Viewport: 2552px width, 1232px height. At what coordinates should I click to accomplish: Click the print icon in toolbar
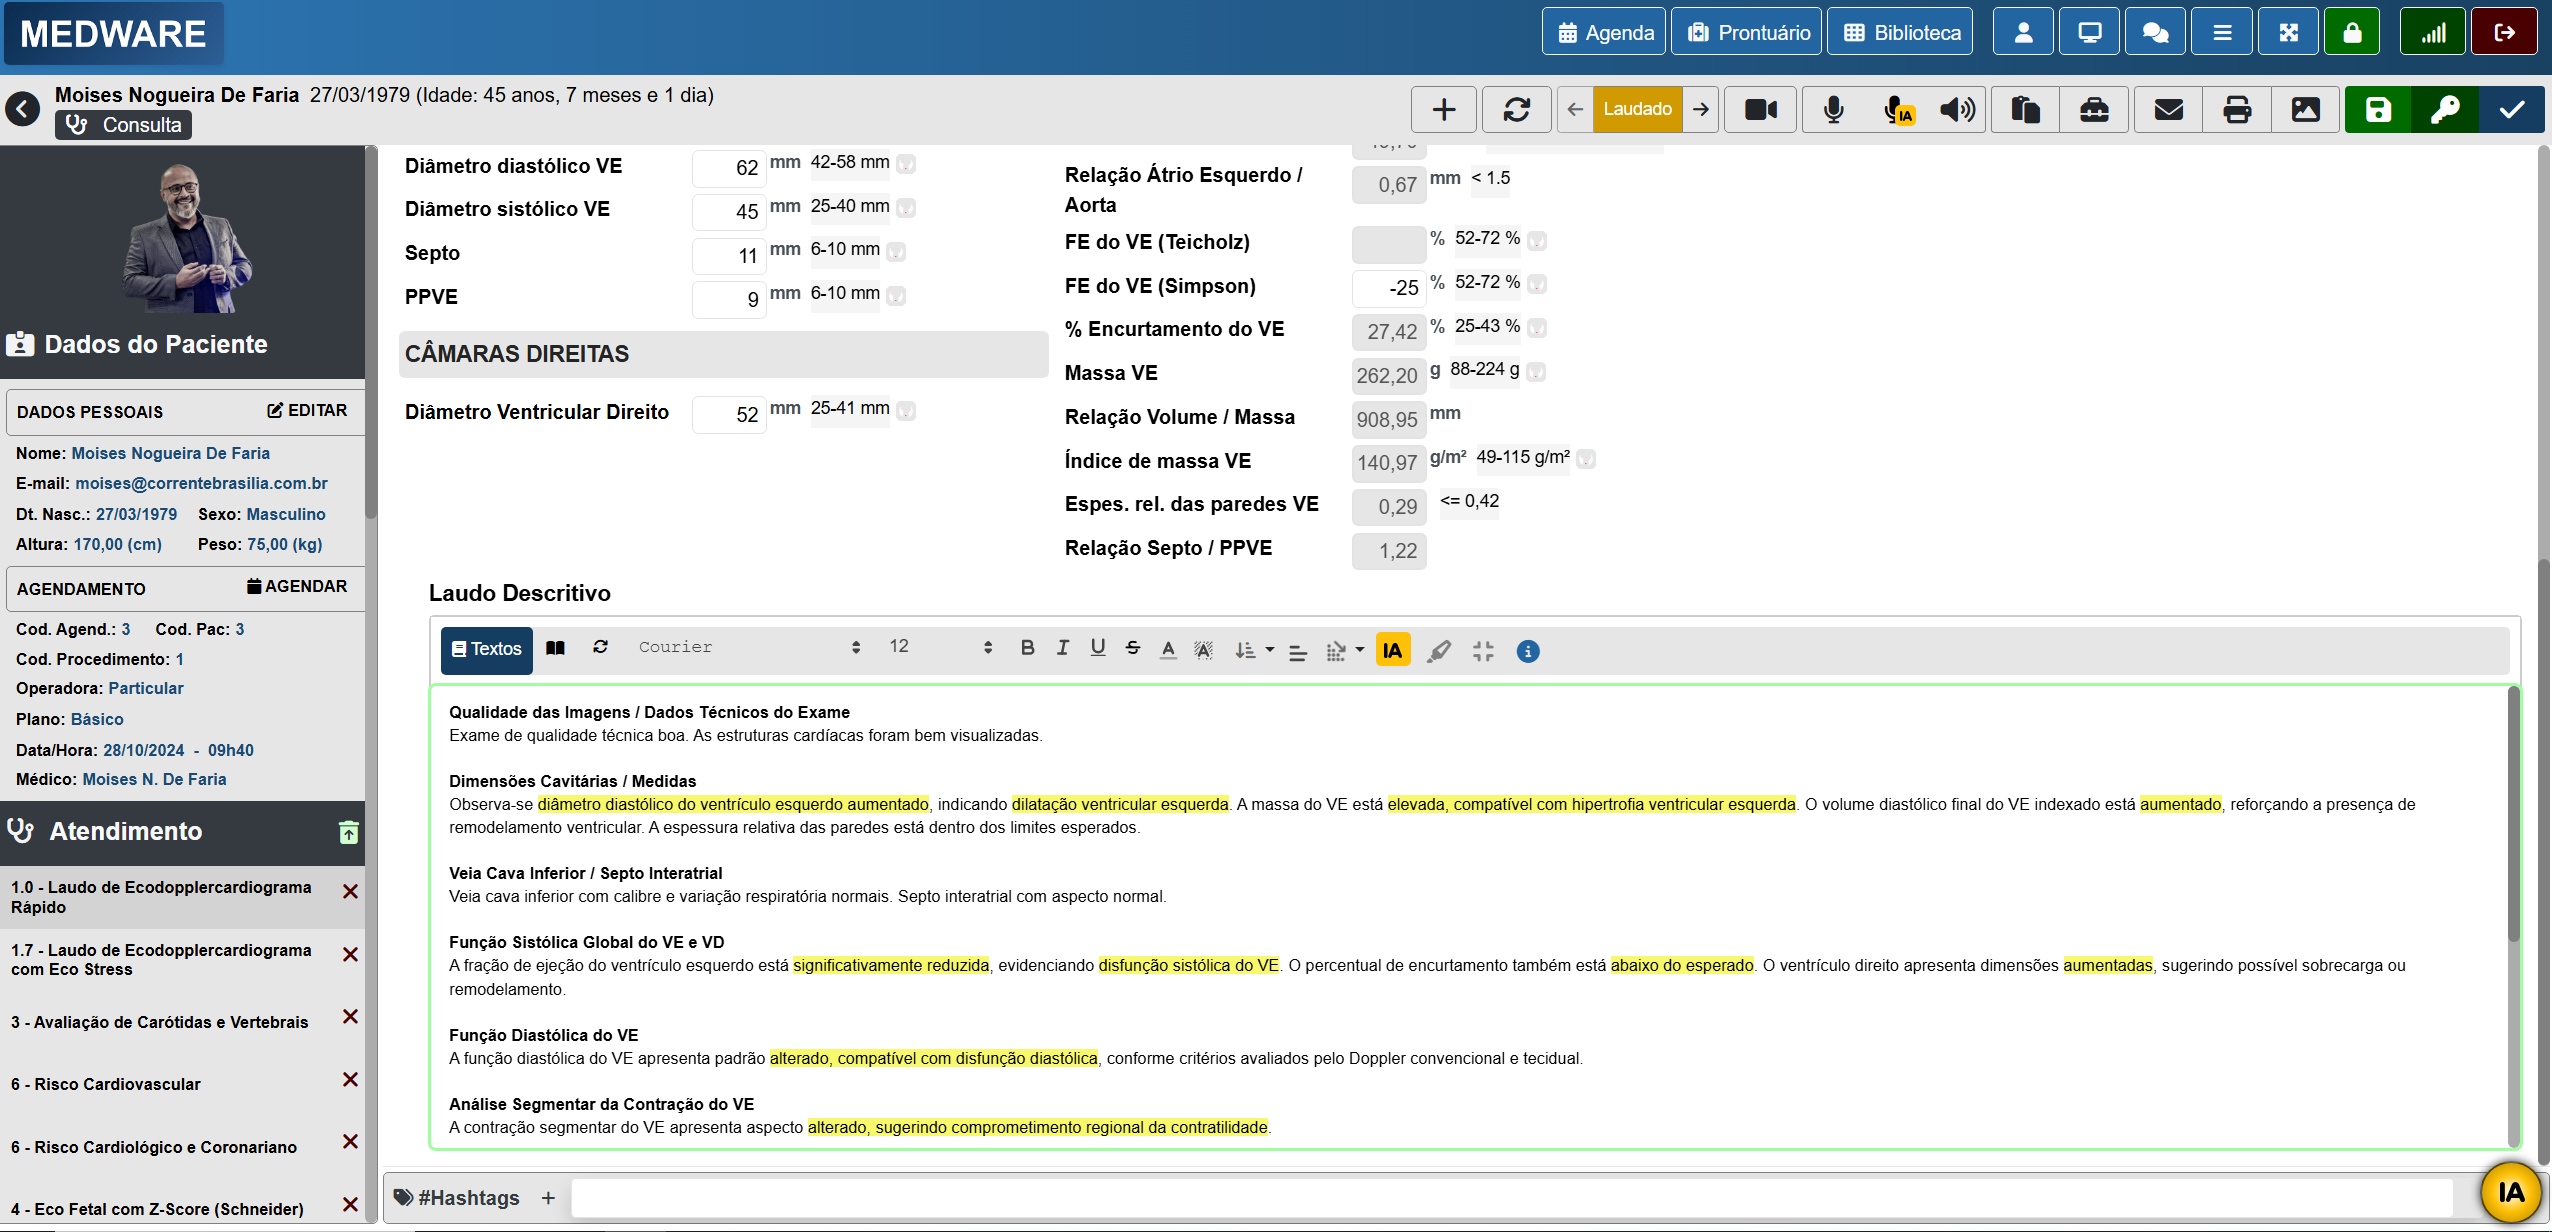pyautogui.click(x=2237, y=109)
